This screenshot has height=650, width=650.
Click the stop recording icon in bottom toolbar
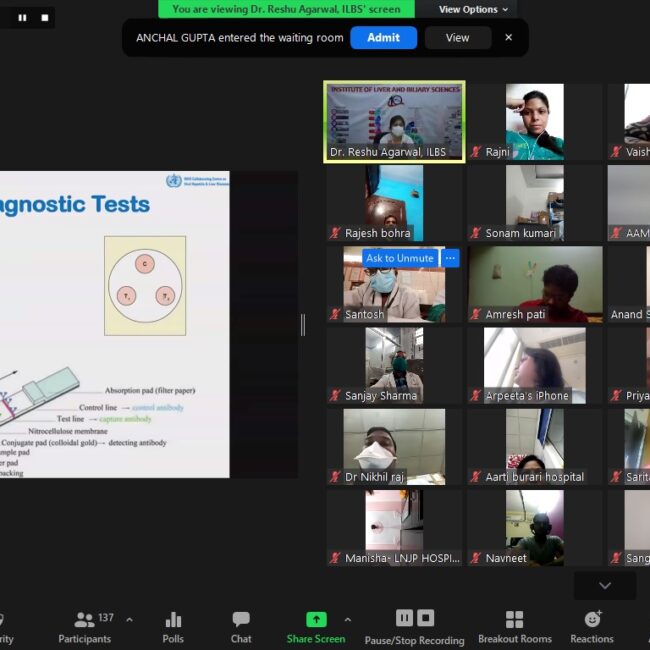tap(426, 618)
